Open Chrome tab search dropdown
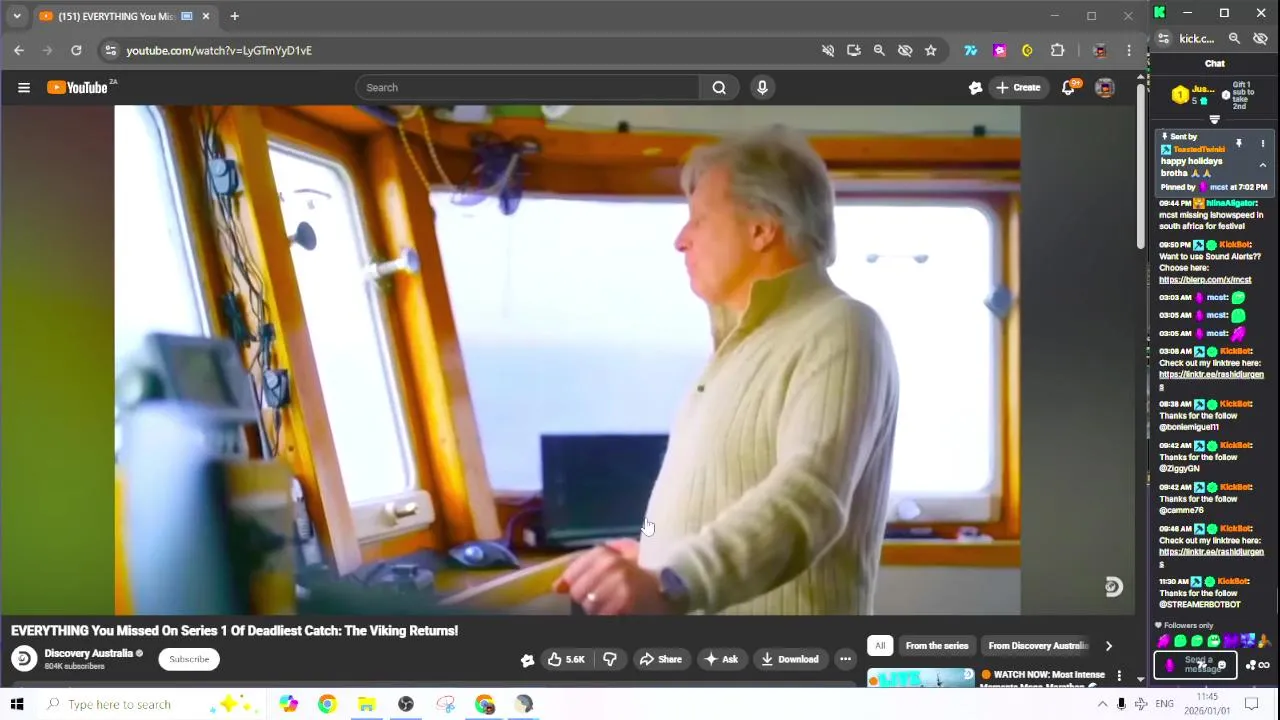Screen dimensions: 1280x720 [x=17, y=16]
